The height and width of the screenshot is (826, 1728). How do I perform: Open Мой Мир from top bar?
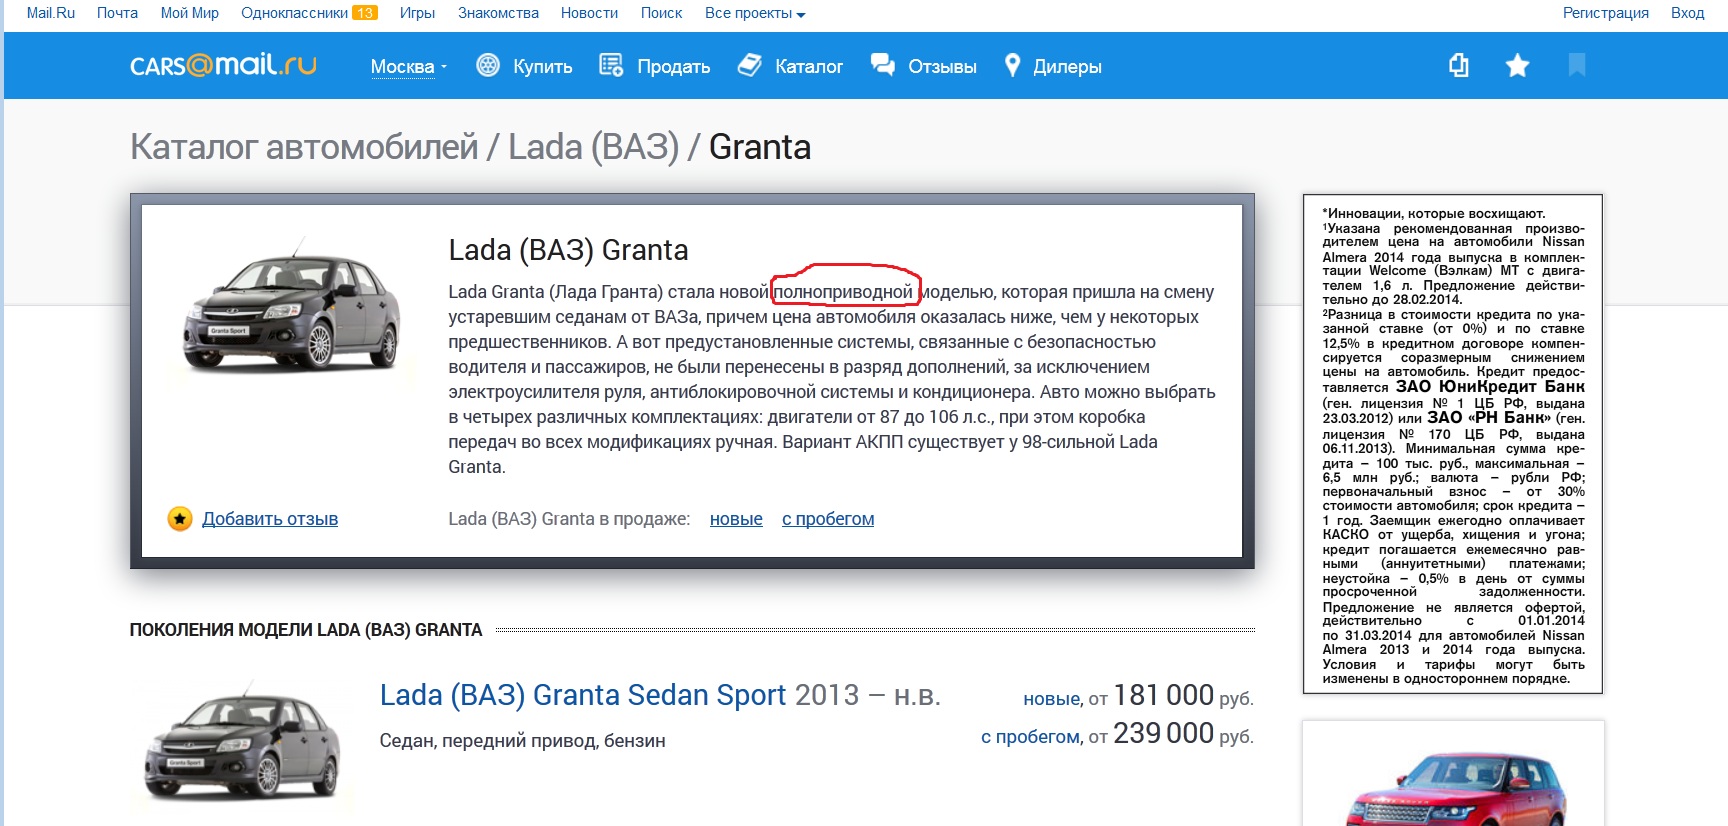[190, 13]
